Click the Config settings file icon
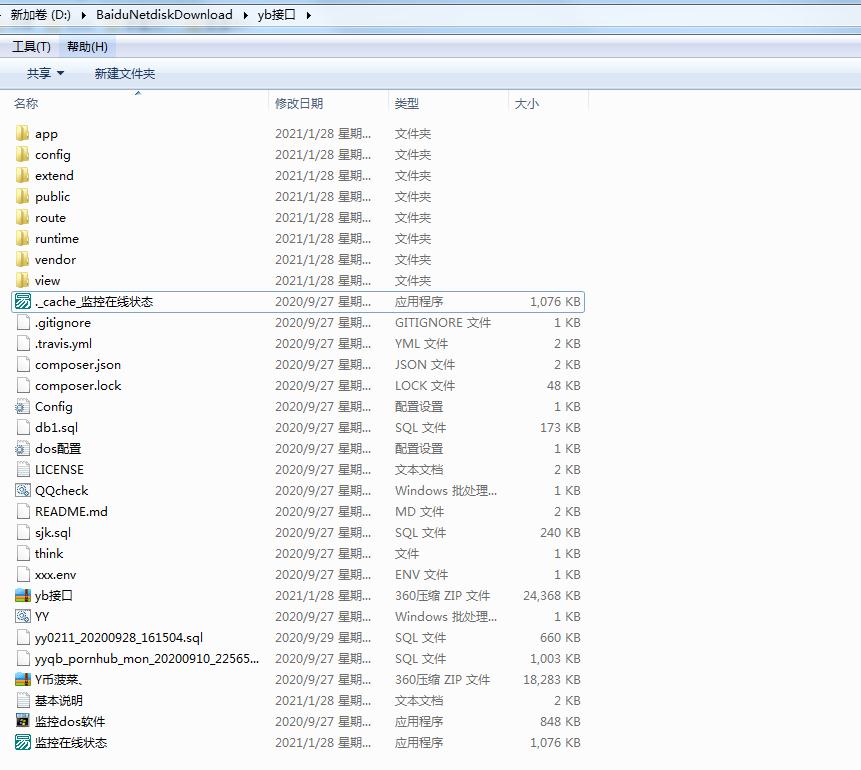The width and height of the screenshot is (861, 770). [x=23, y=407]
